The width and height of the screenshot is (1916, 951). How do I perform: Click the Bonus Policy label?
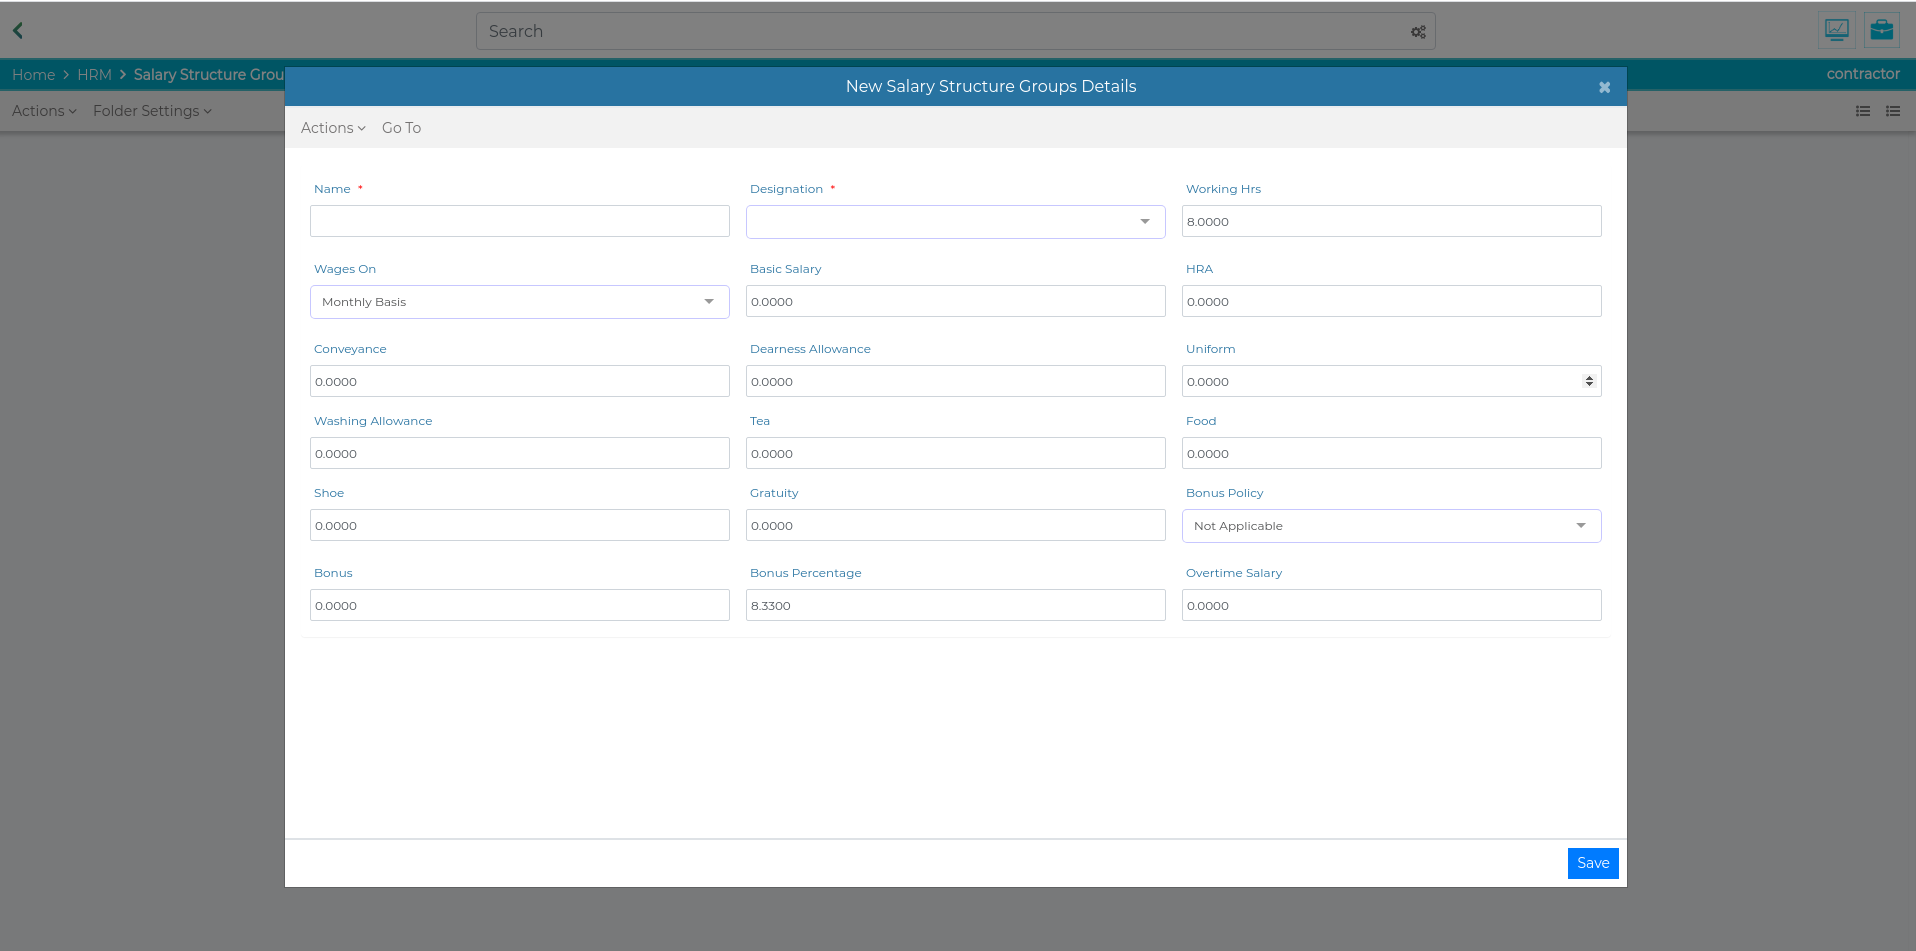coord(1224,493)
